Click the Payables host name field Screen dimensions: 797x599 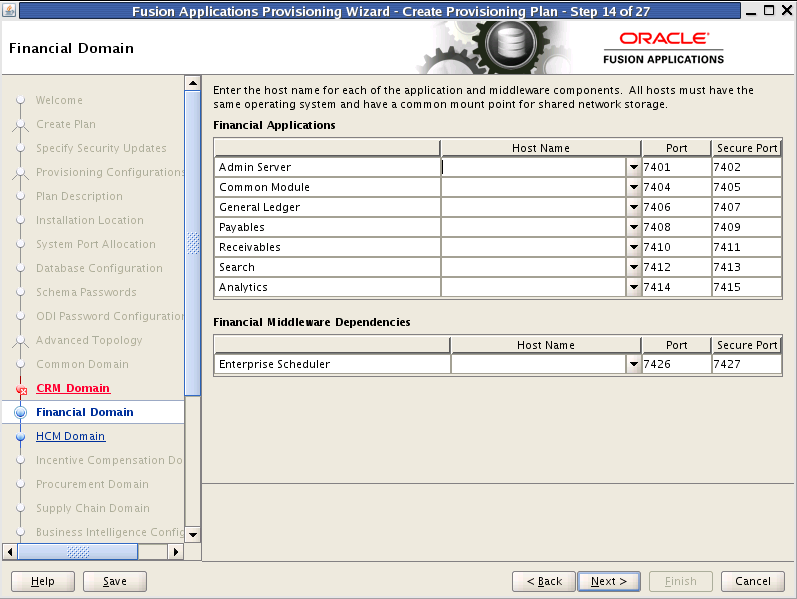click(x=534, y=227)
